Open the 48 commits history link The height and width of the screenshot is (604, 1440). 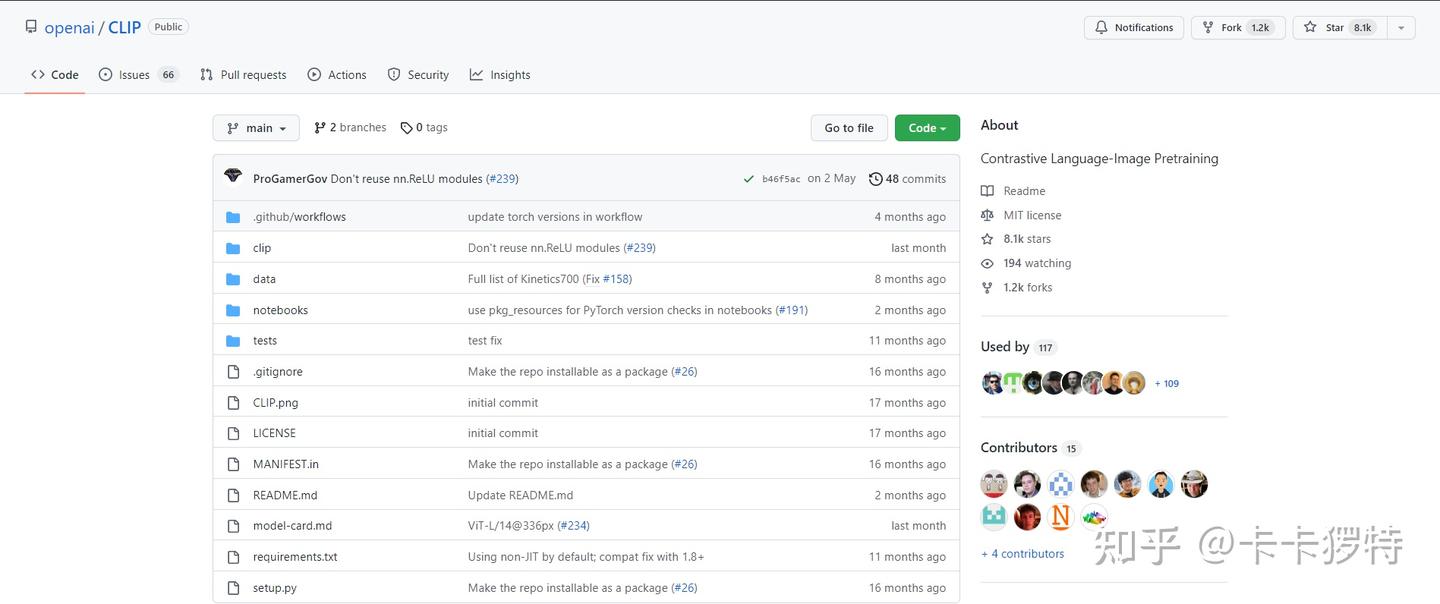coord(907,179)
